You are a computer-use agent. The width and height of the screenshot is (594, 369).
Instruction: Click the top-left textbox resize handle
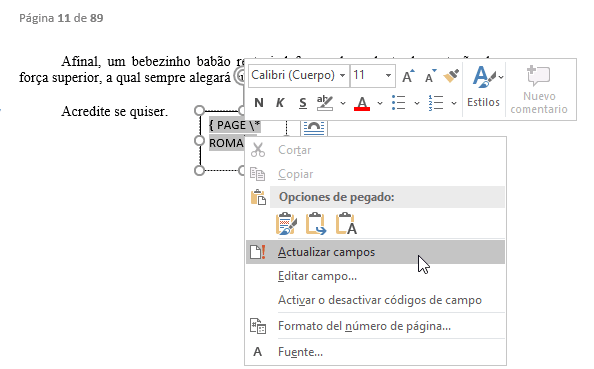pyautogui.click(x=199, y=111)
